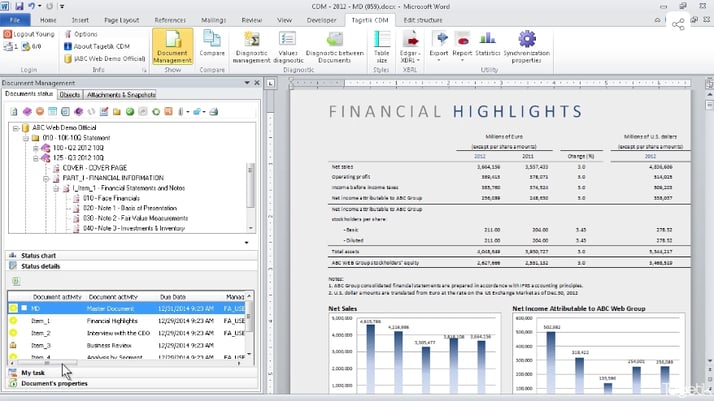Open About Tagetik CDM

[97, 46]
